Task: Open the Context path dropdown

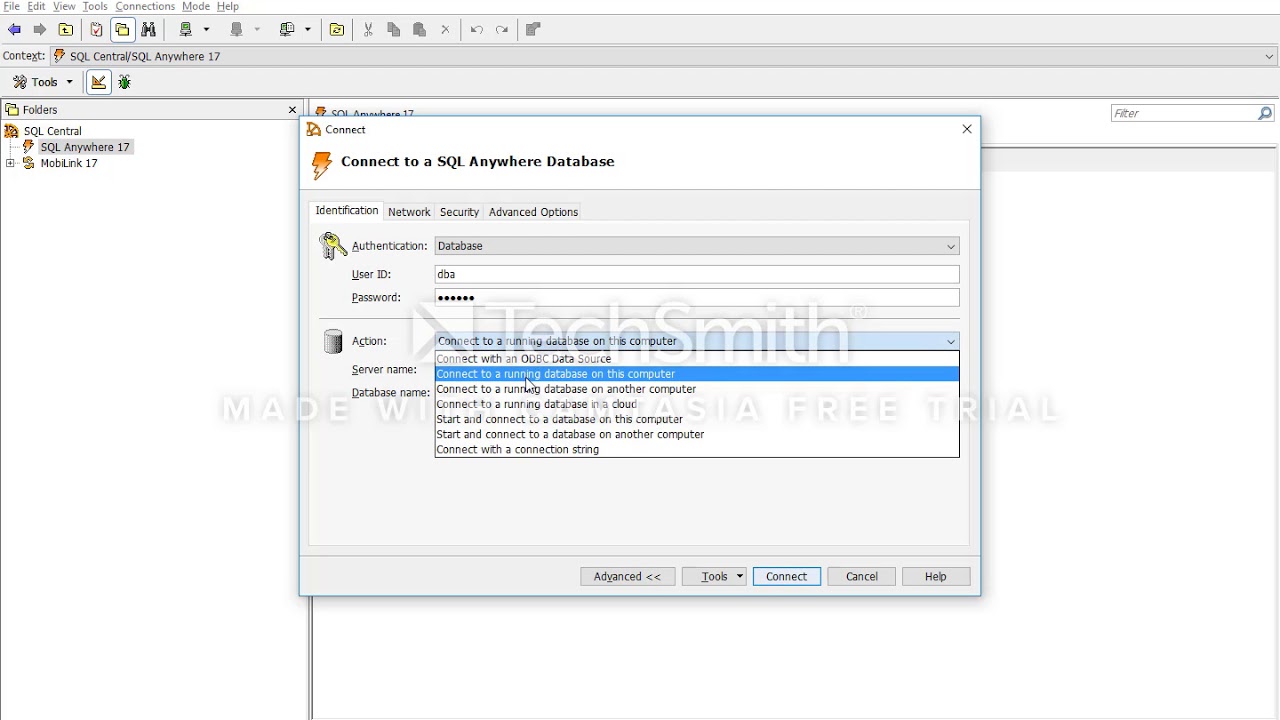Action: 1269,57
